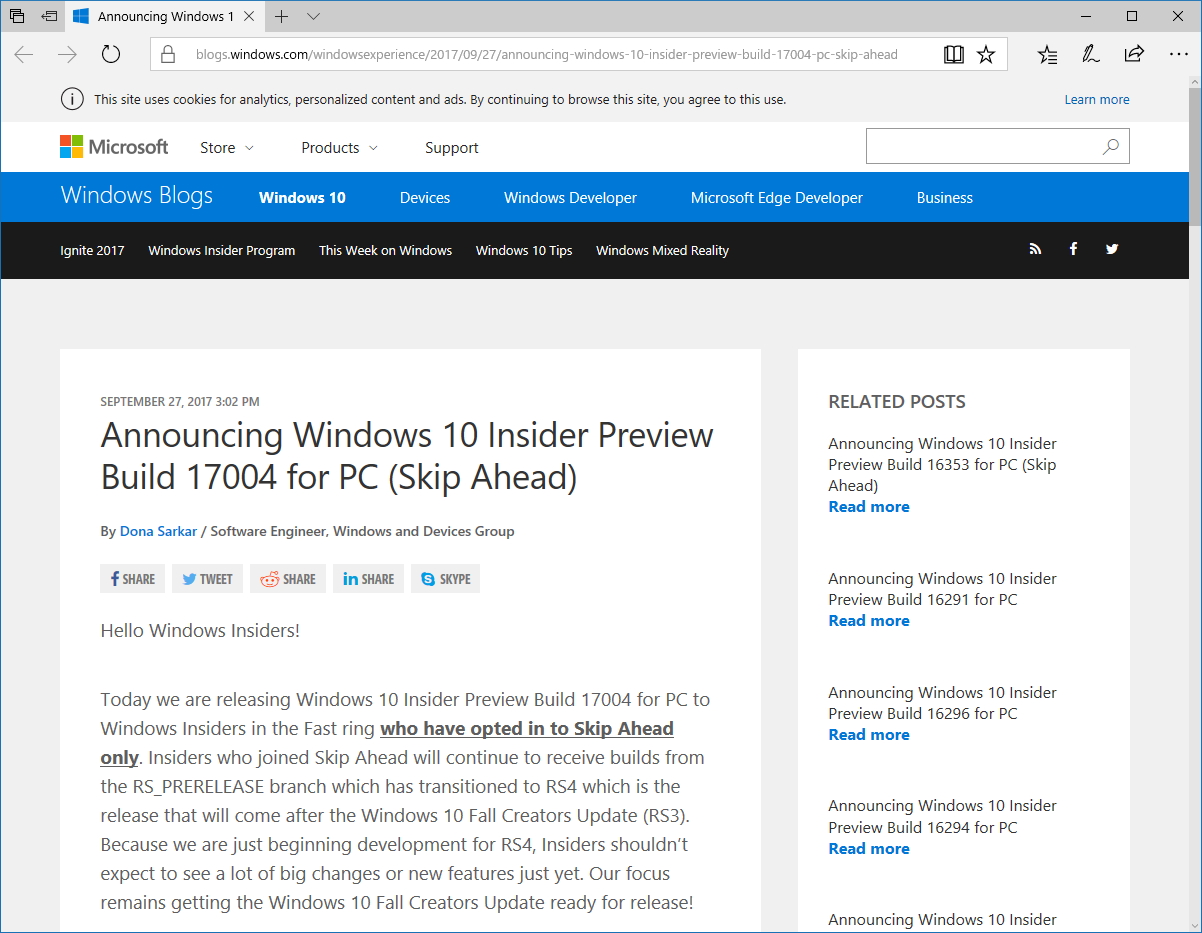Read more about Build 16353 for PC
Image resolution: width=1202 pixels, height=933 pixels.
[x=868, y=506]
